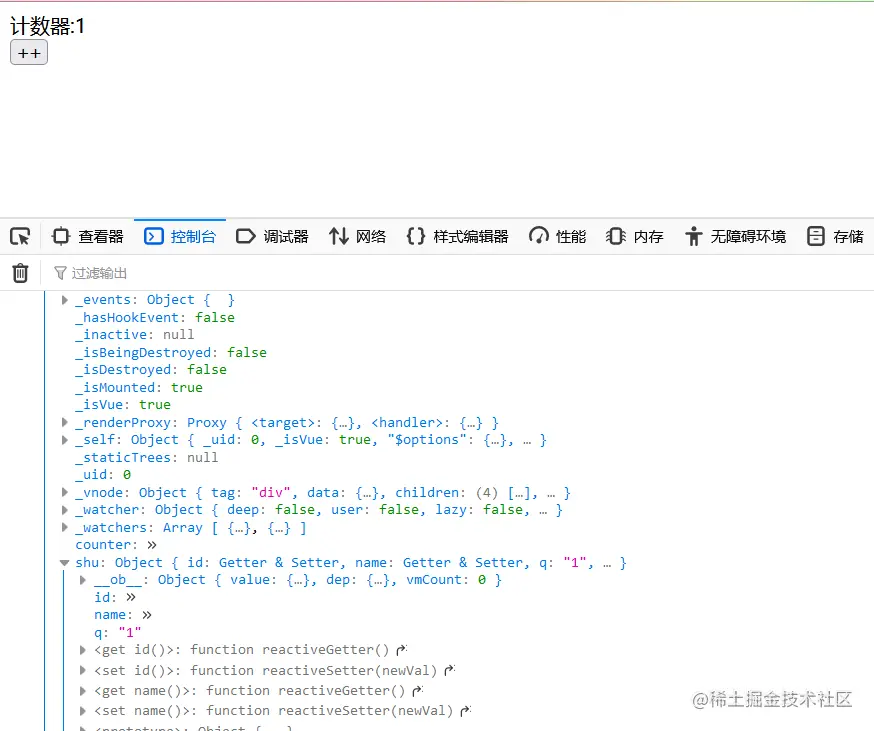Expand the <set name()> function entry
The width and height of the screenshot is (874, 731).
82,711
